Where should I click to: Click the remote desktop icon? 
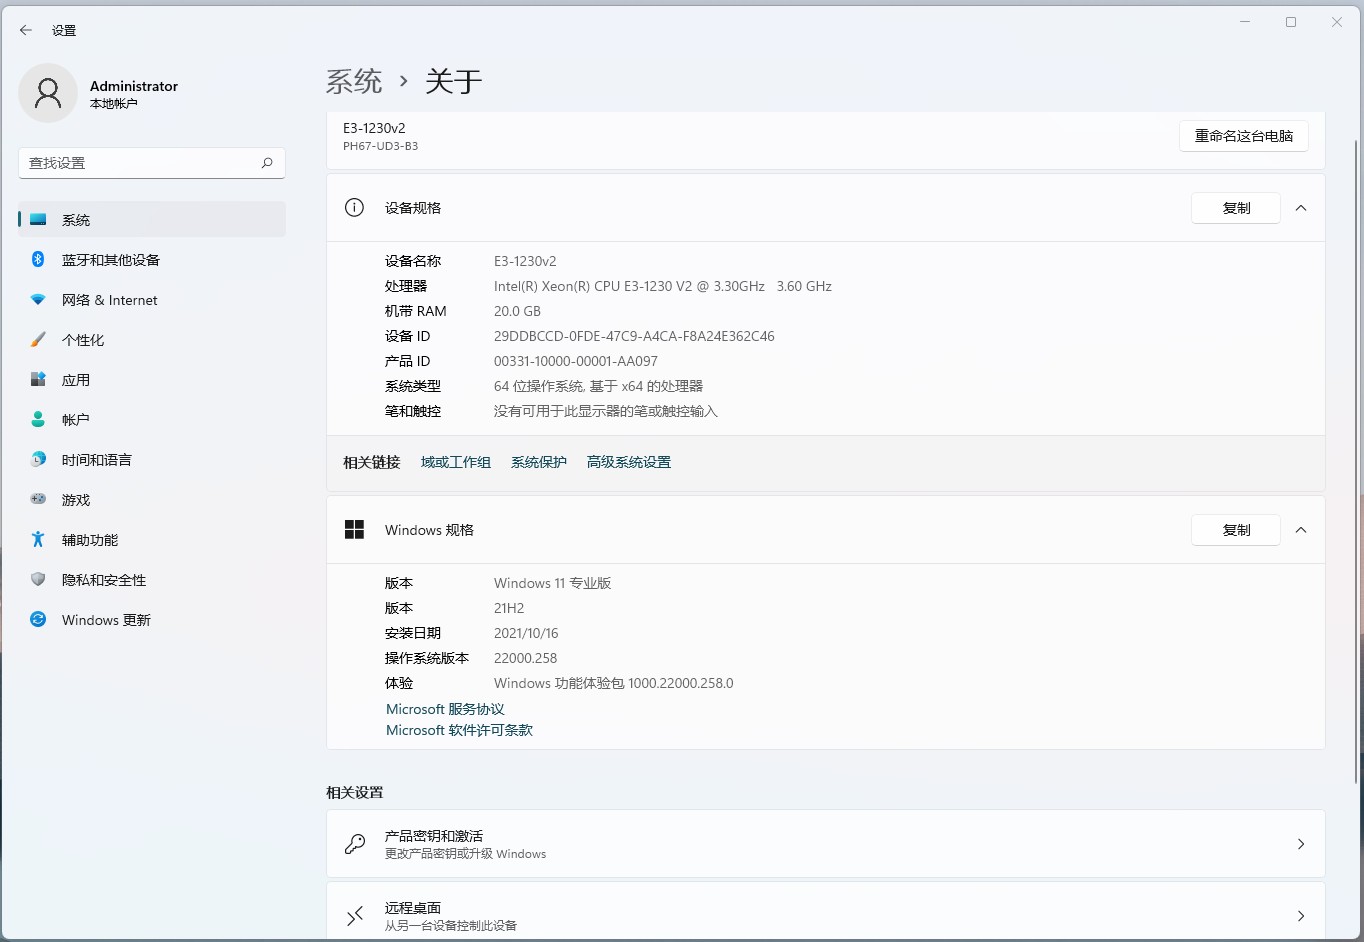(x=354, y=916)
